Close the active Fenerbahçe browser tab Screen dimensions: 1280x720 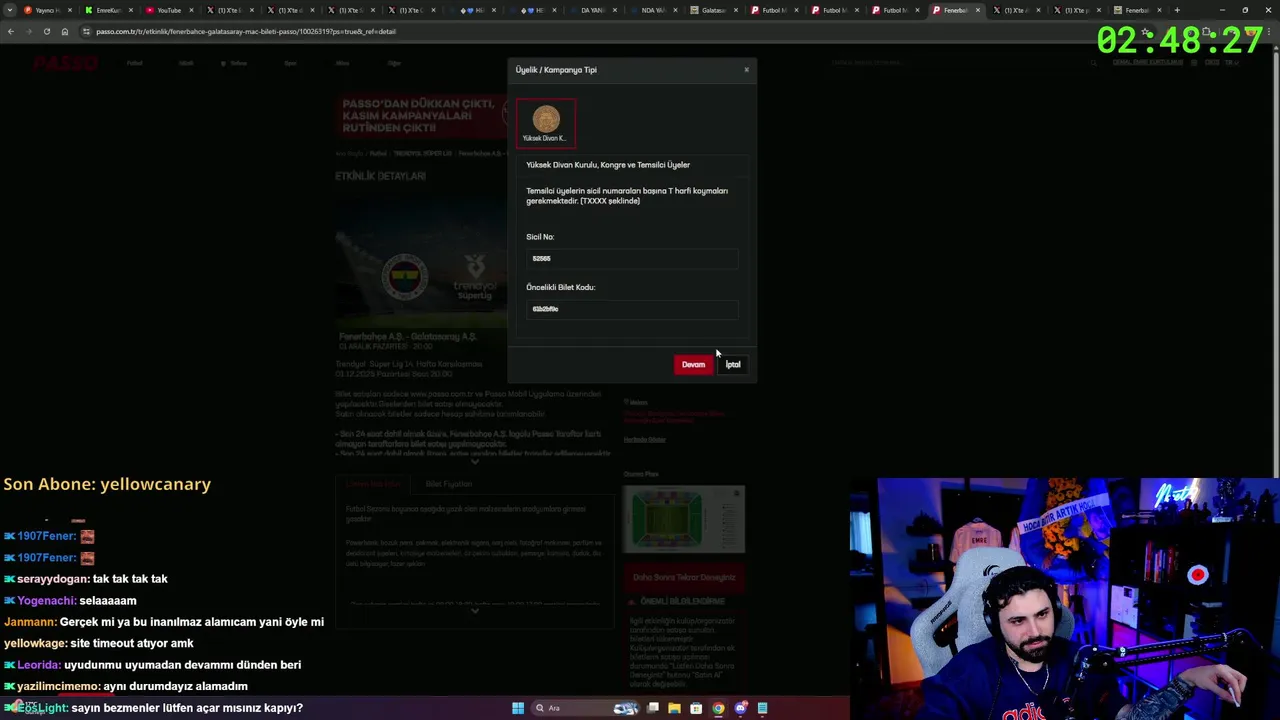point(978,10)
